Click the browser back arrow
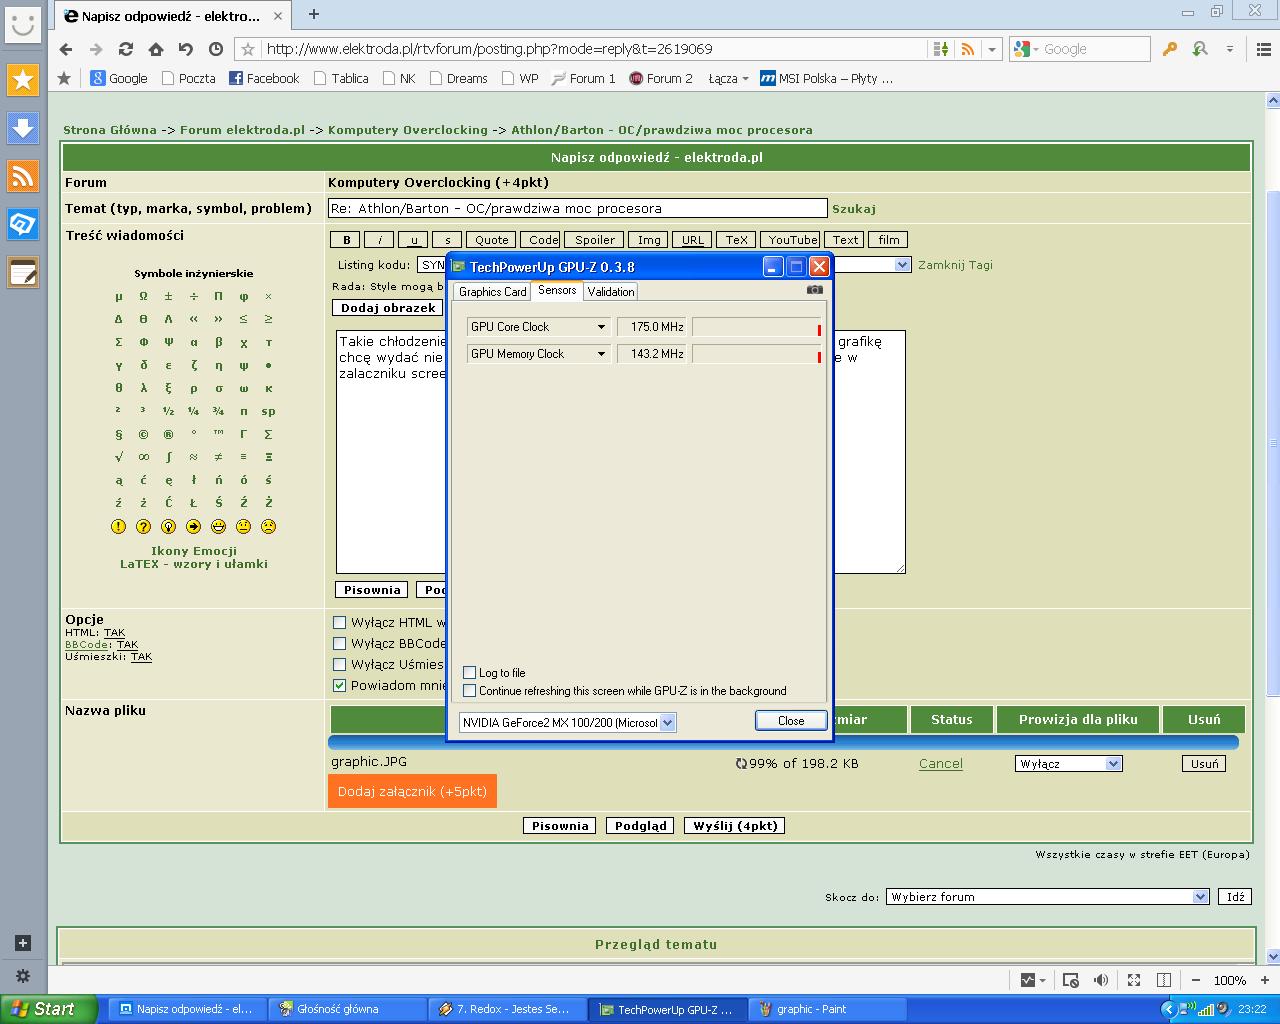 click(x=66, y=49)
